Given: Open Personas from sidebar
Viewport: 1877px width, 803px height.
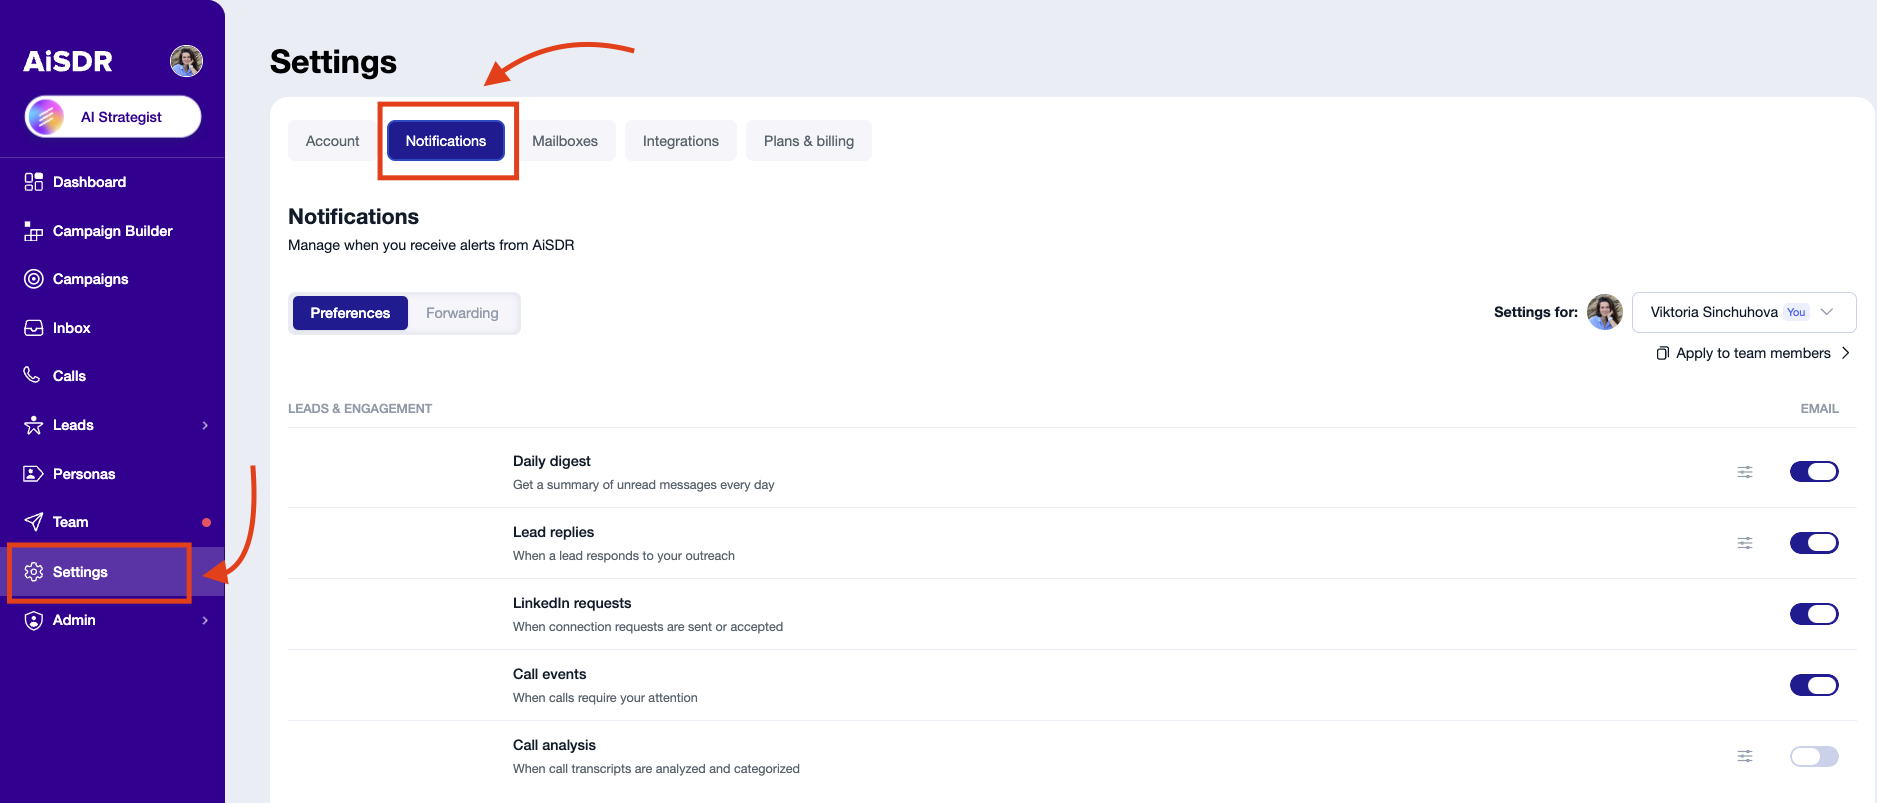Looking at the screenshot, I should tap(84, 474).
